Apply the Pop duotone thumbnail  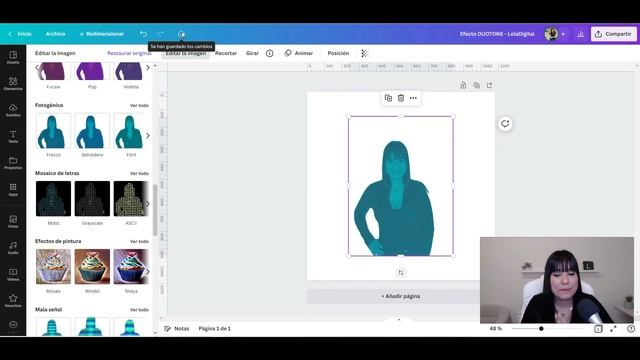pos(92,71)
